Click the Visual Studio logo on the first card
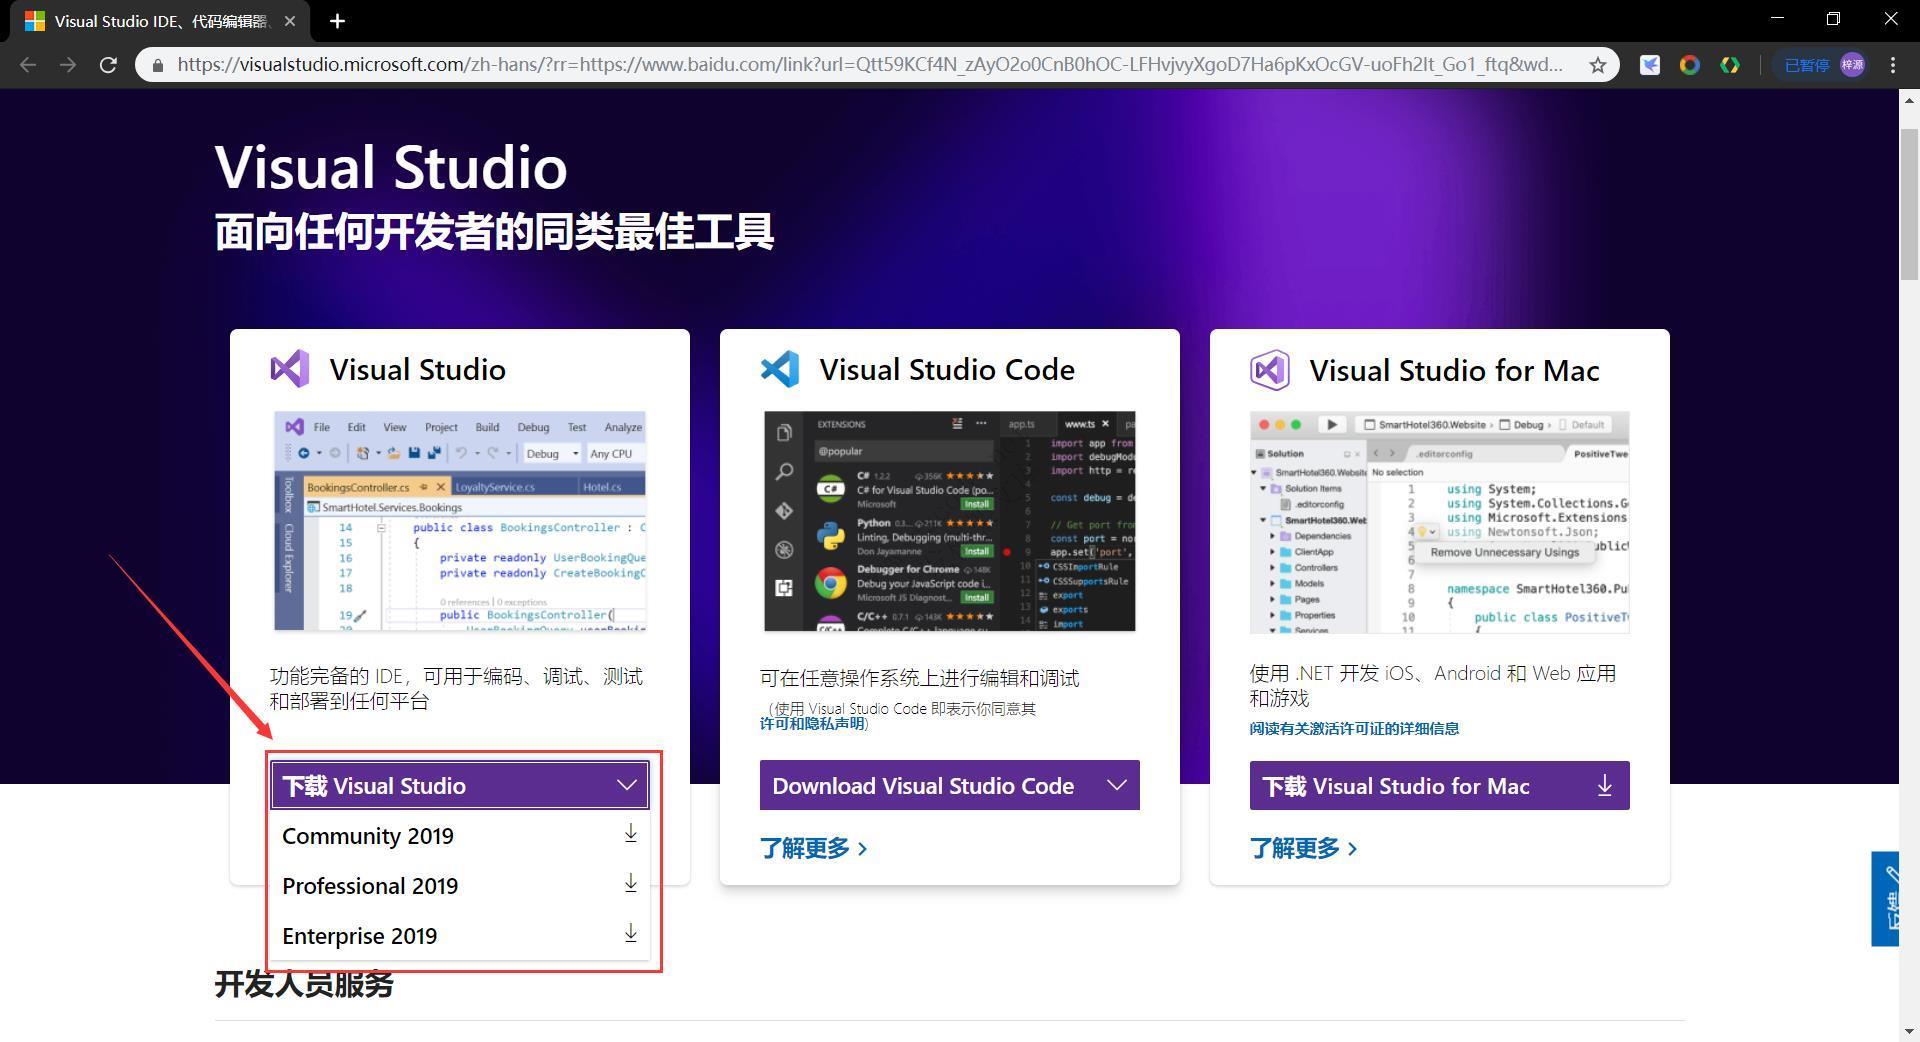1920x1042 pixels. pyautogui.click(x=289, y=369)
